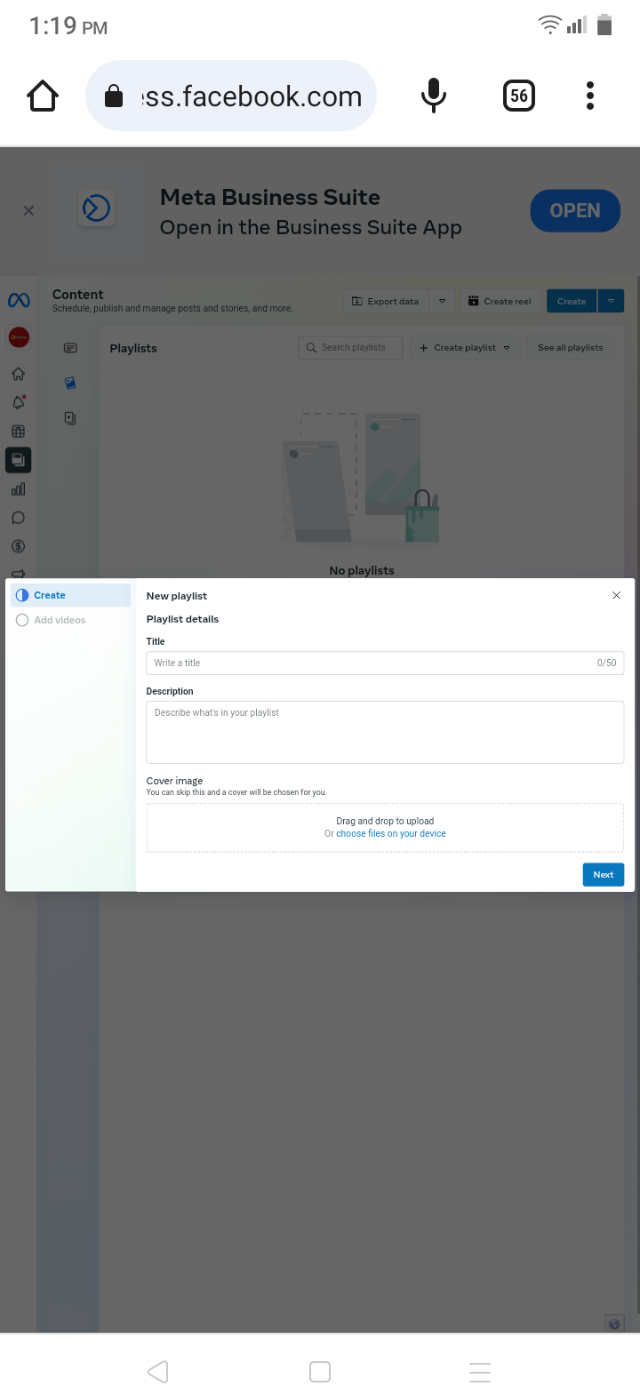Tap the browser home icon
The image size is (640, 1400).
(x=42, y=96)
